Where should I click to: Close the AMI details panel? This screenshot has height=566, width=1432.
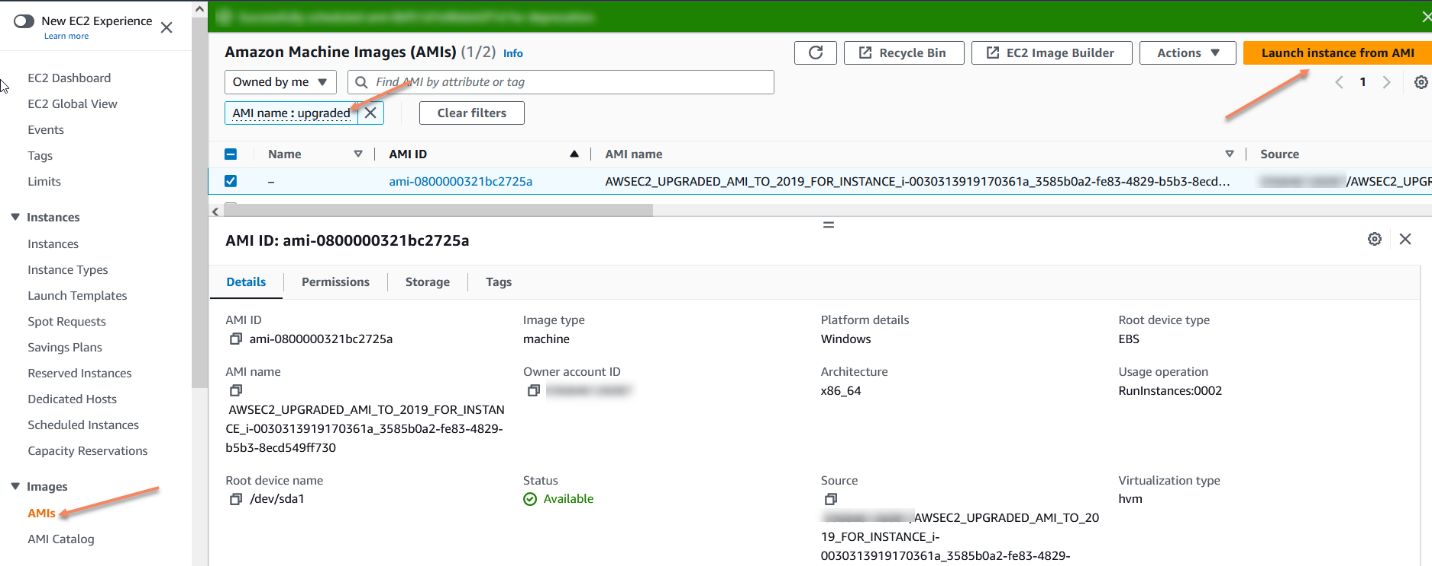(x=1405, y=239)
